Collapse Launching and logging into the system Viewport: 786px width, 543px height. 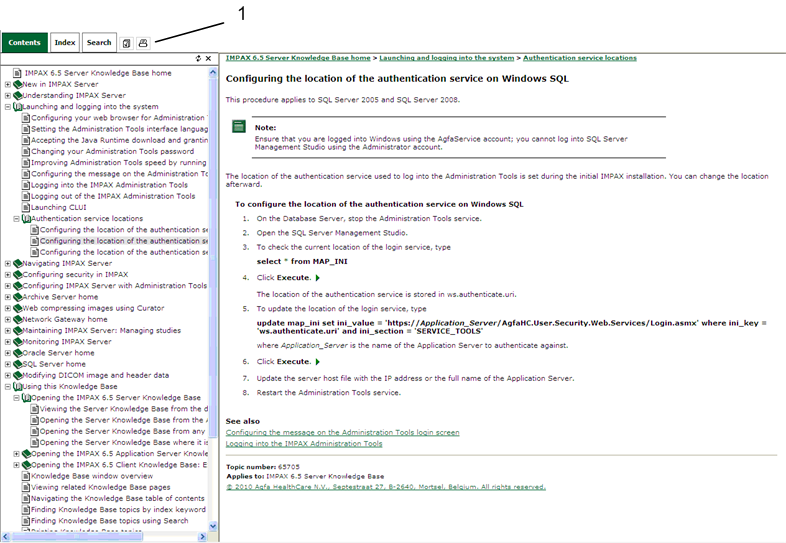tap(8, 107)
